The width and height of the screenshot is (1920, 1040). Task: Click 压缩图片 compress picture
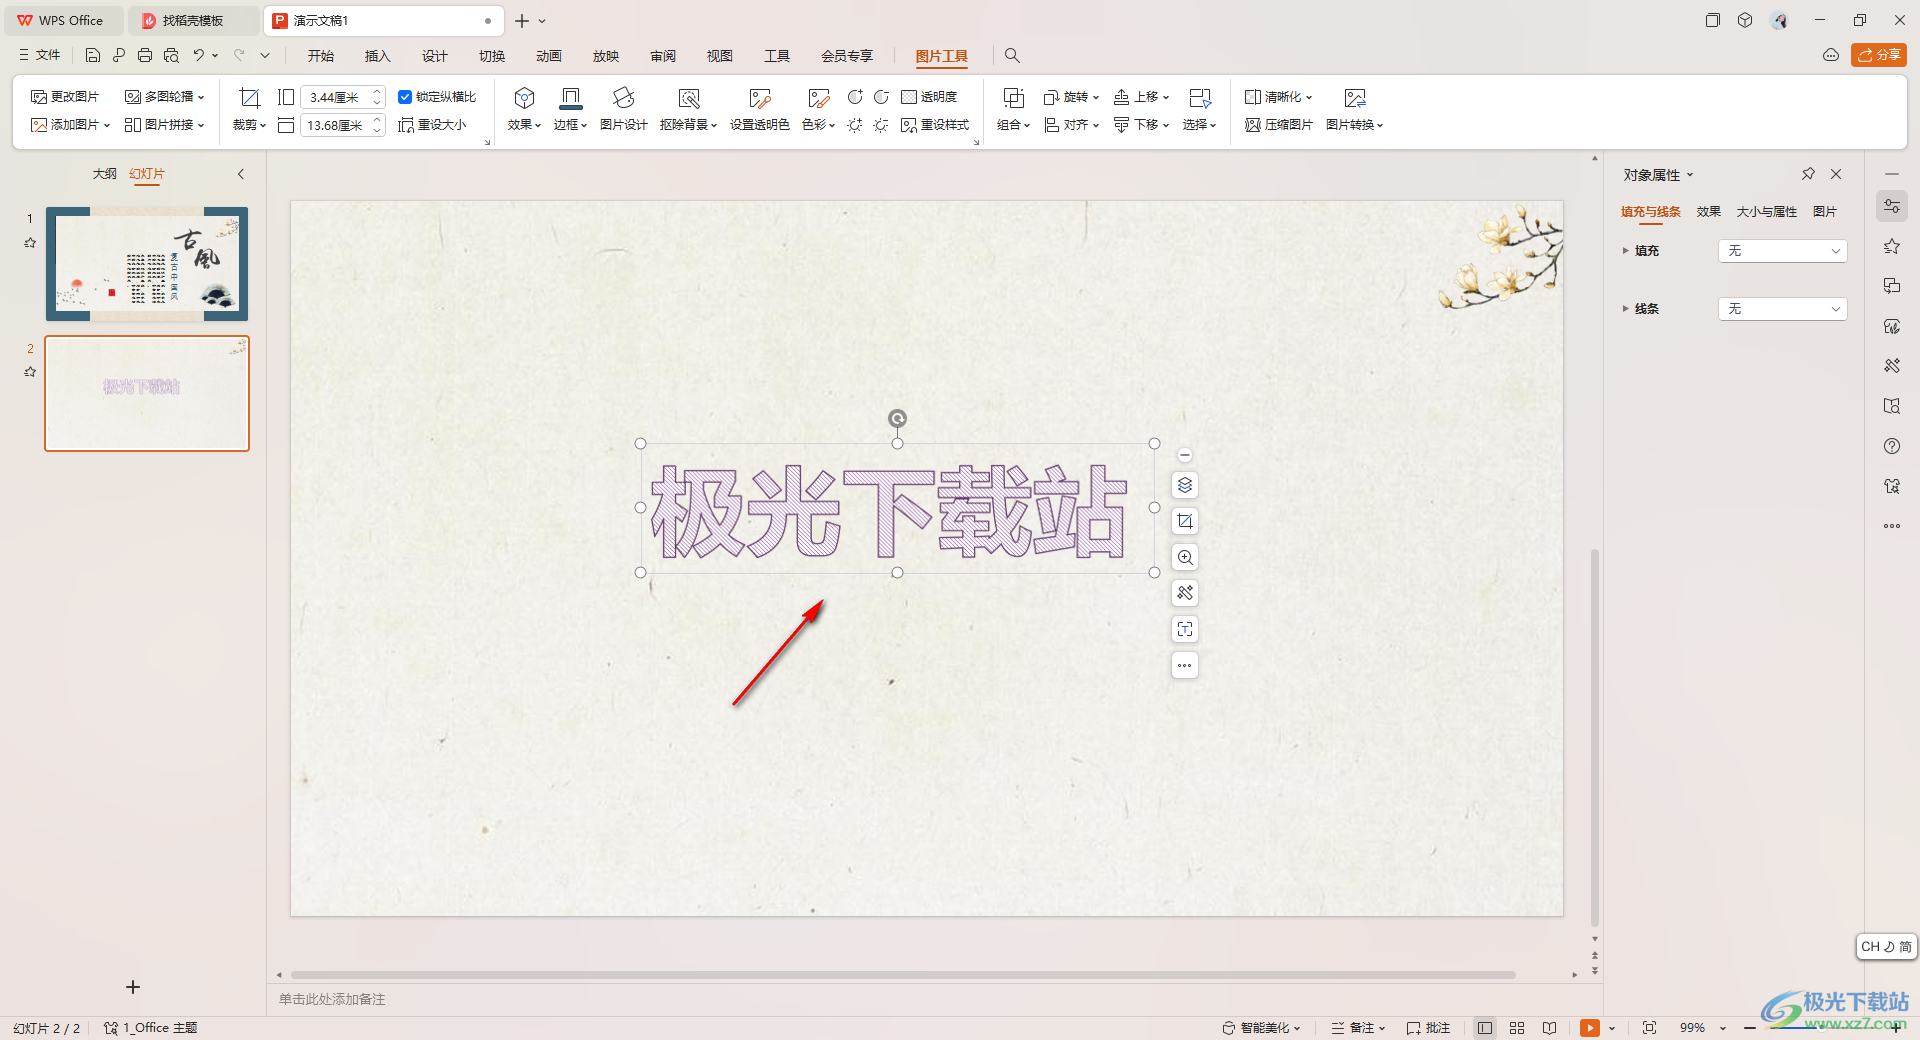1278,125
